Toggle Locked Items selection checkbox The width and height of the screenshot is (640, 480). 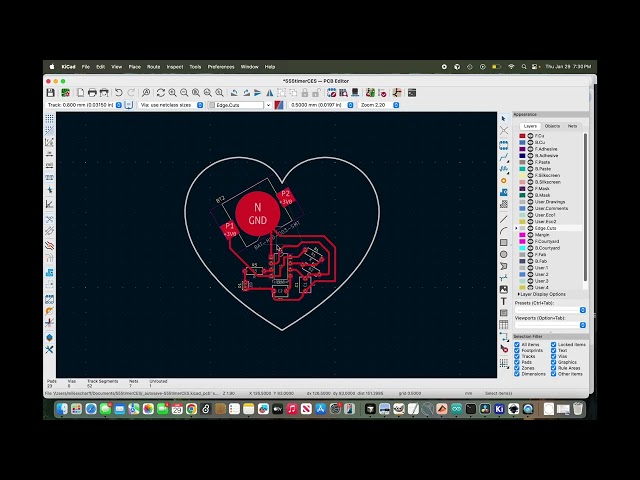(553, 344)
